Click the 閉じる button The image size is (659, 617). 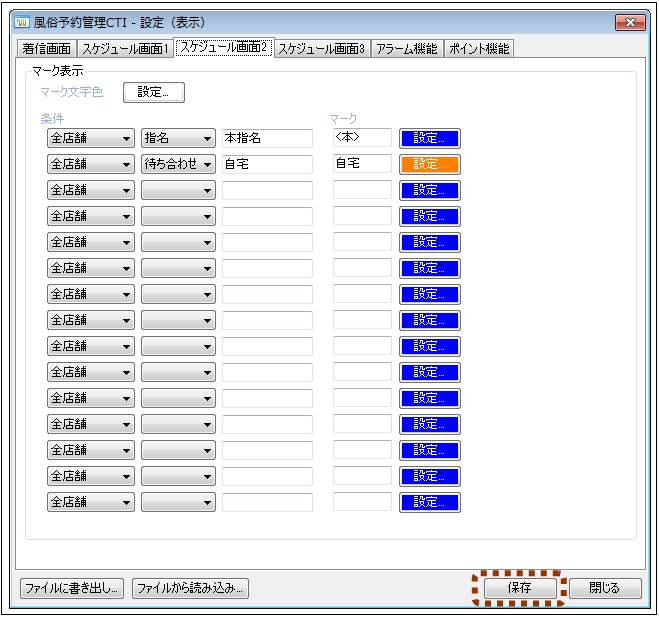605,588
